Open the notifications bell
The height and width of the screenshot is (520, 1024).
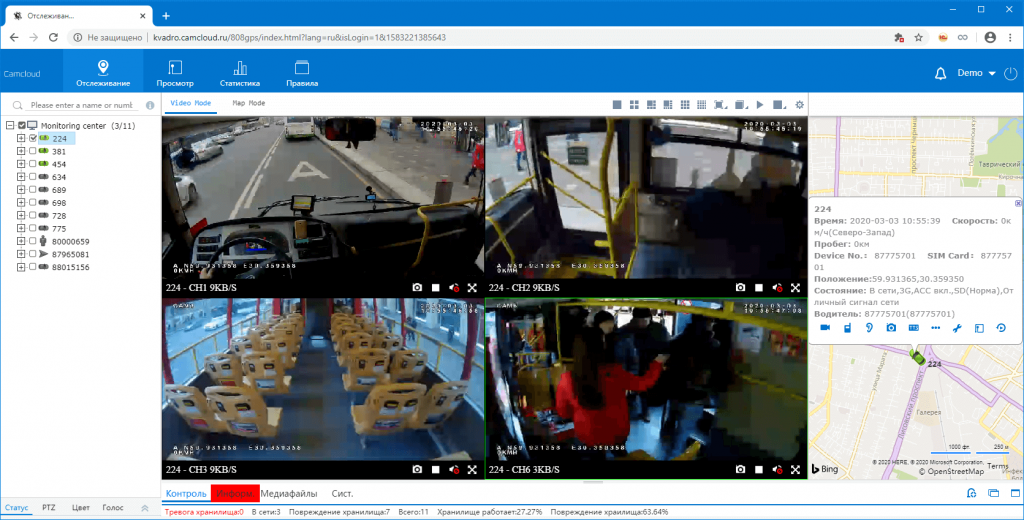[x=940, y=73]
